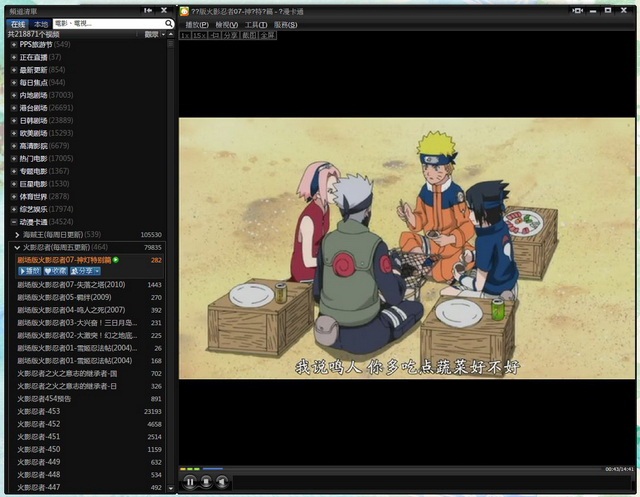Expand the 港台剧场 category
Screen dimensions: 640x497
[x=14, y=108]
